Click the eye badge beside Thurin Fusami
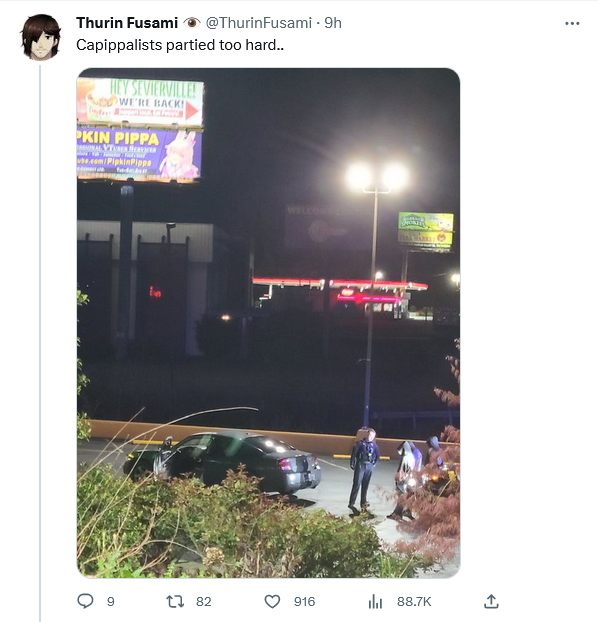Screen dimensions: 598x622 coord(191,23)
